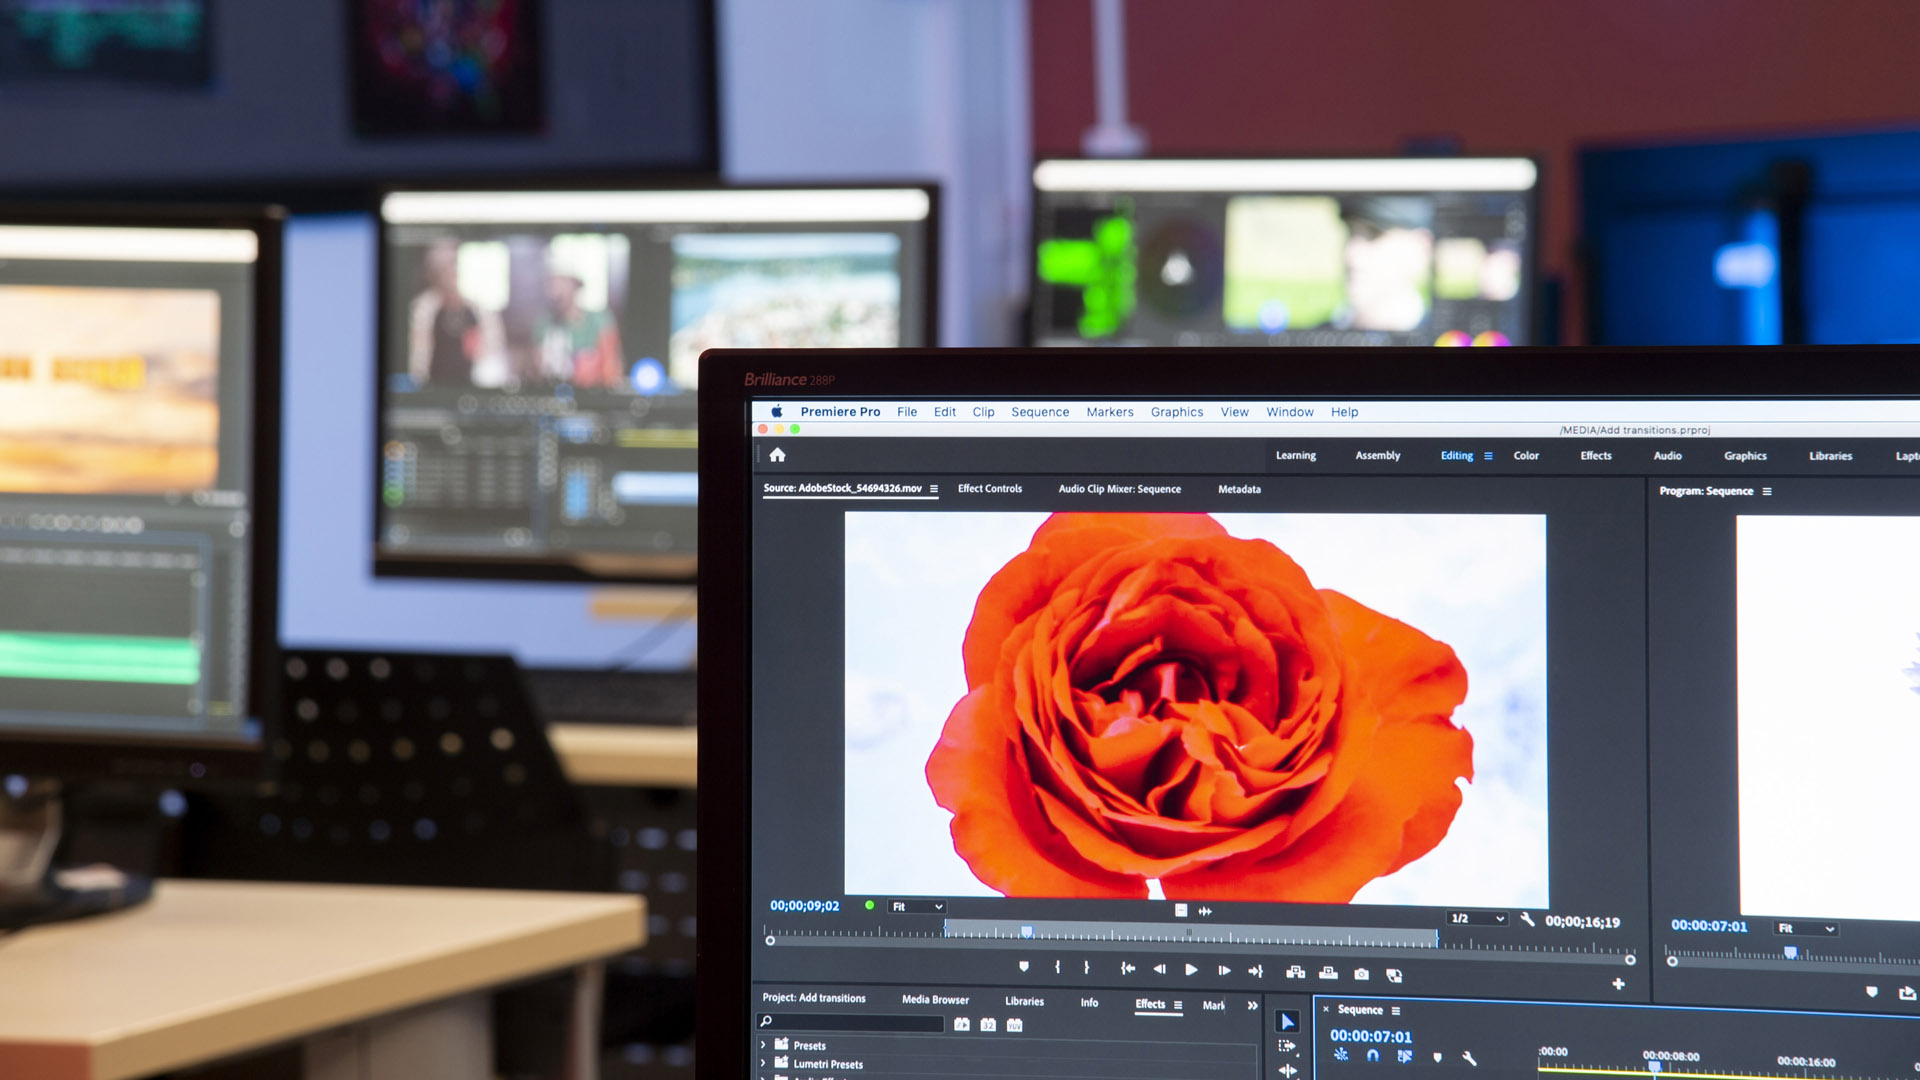Viewport: 1920px width, 1080px height.
Task: Select the Selection arrow tool
Action: 1288,1021
